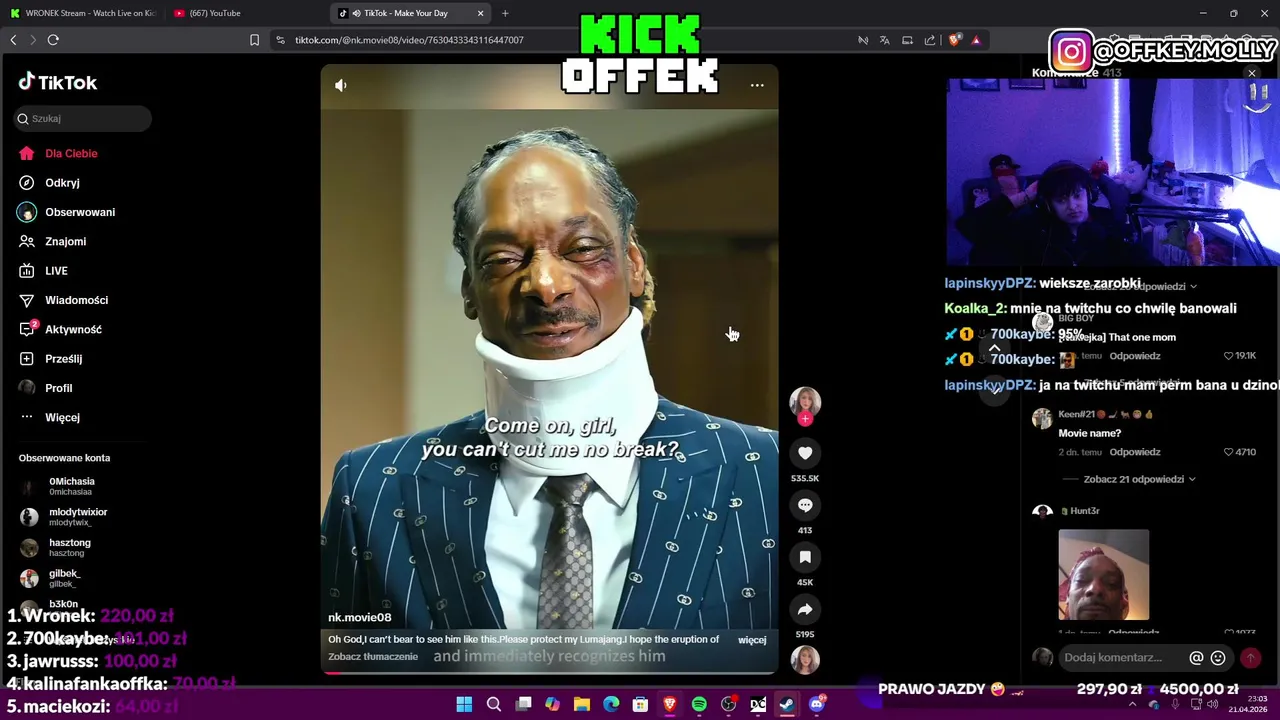Open the spinning sound disc under the share count
This screenshot has width=1280, height=720.
(805, 659)
